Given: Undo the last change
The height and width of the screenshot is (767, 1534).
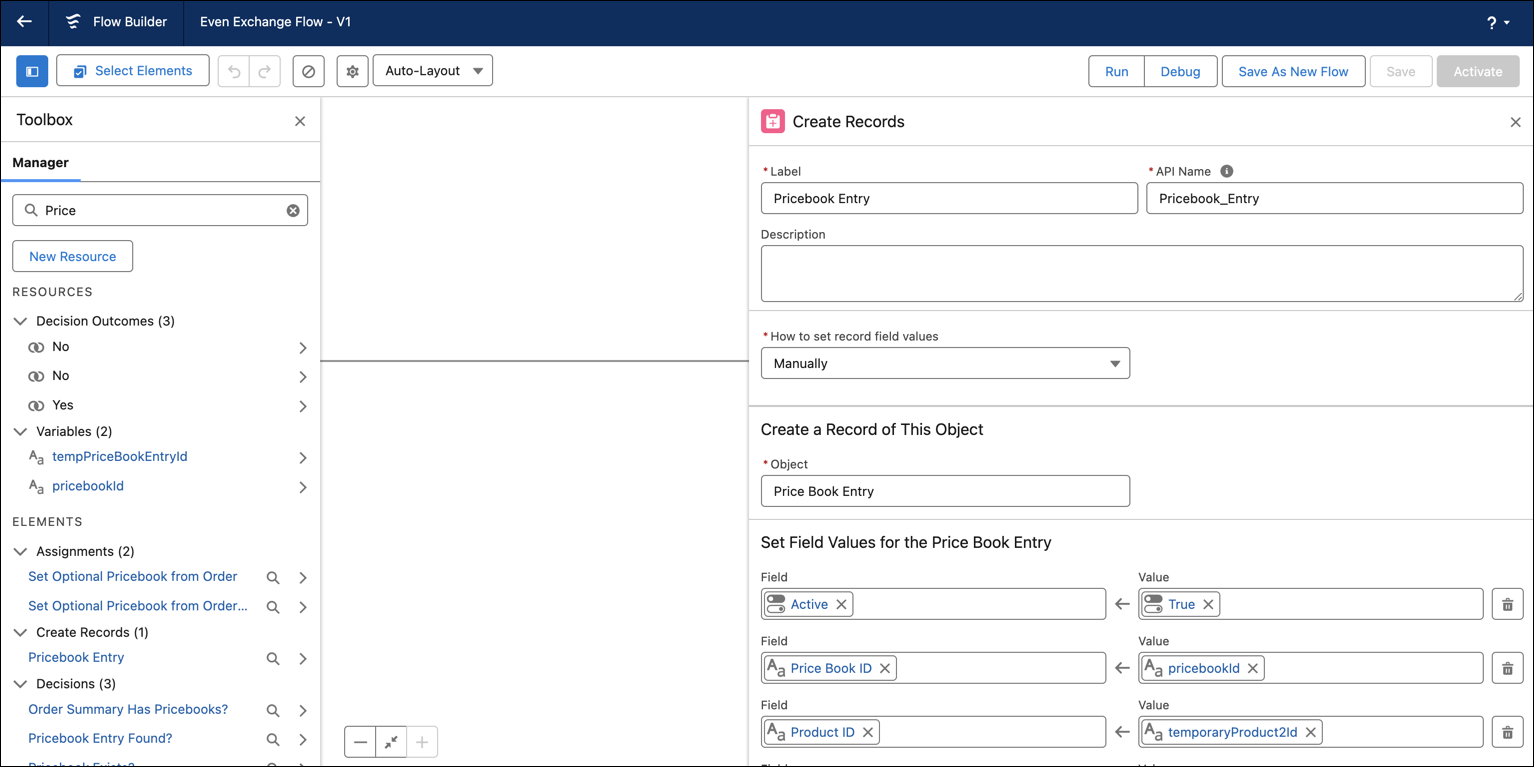Looking at the screenshot, I should 234,71.
